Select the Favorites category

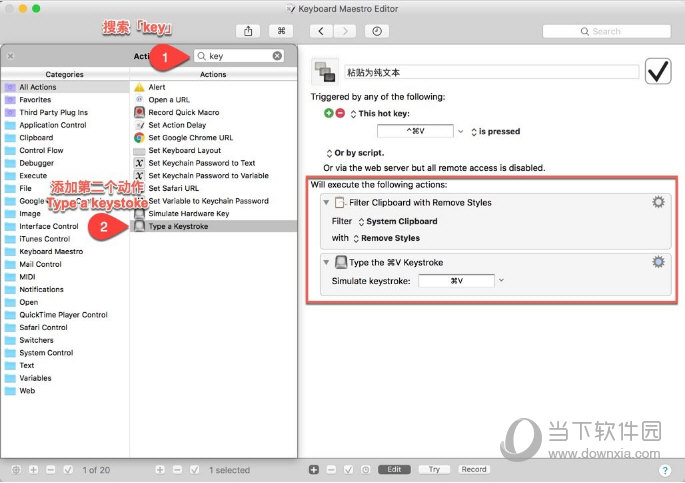65,100
